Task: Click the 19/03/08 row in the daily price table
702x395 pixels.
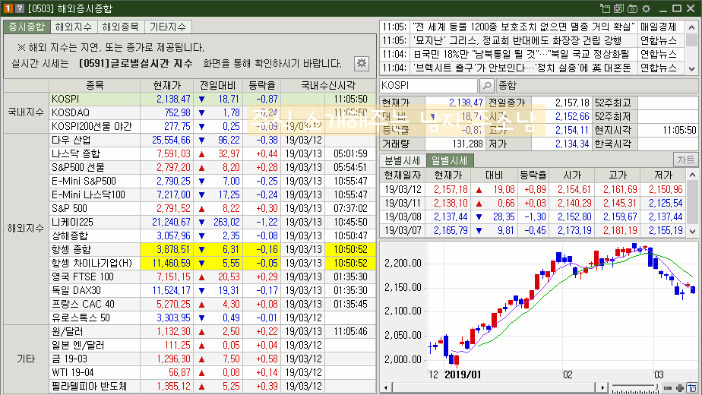Action: point(533,217)
